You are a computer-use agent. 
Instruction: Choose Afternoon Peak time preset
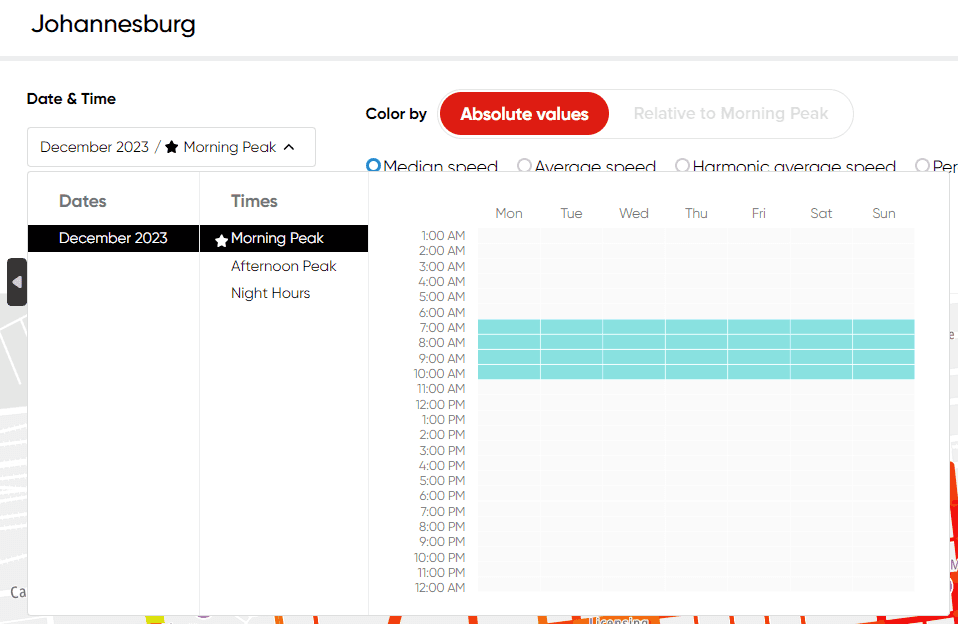click(283, 266)
